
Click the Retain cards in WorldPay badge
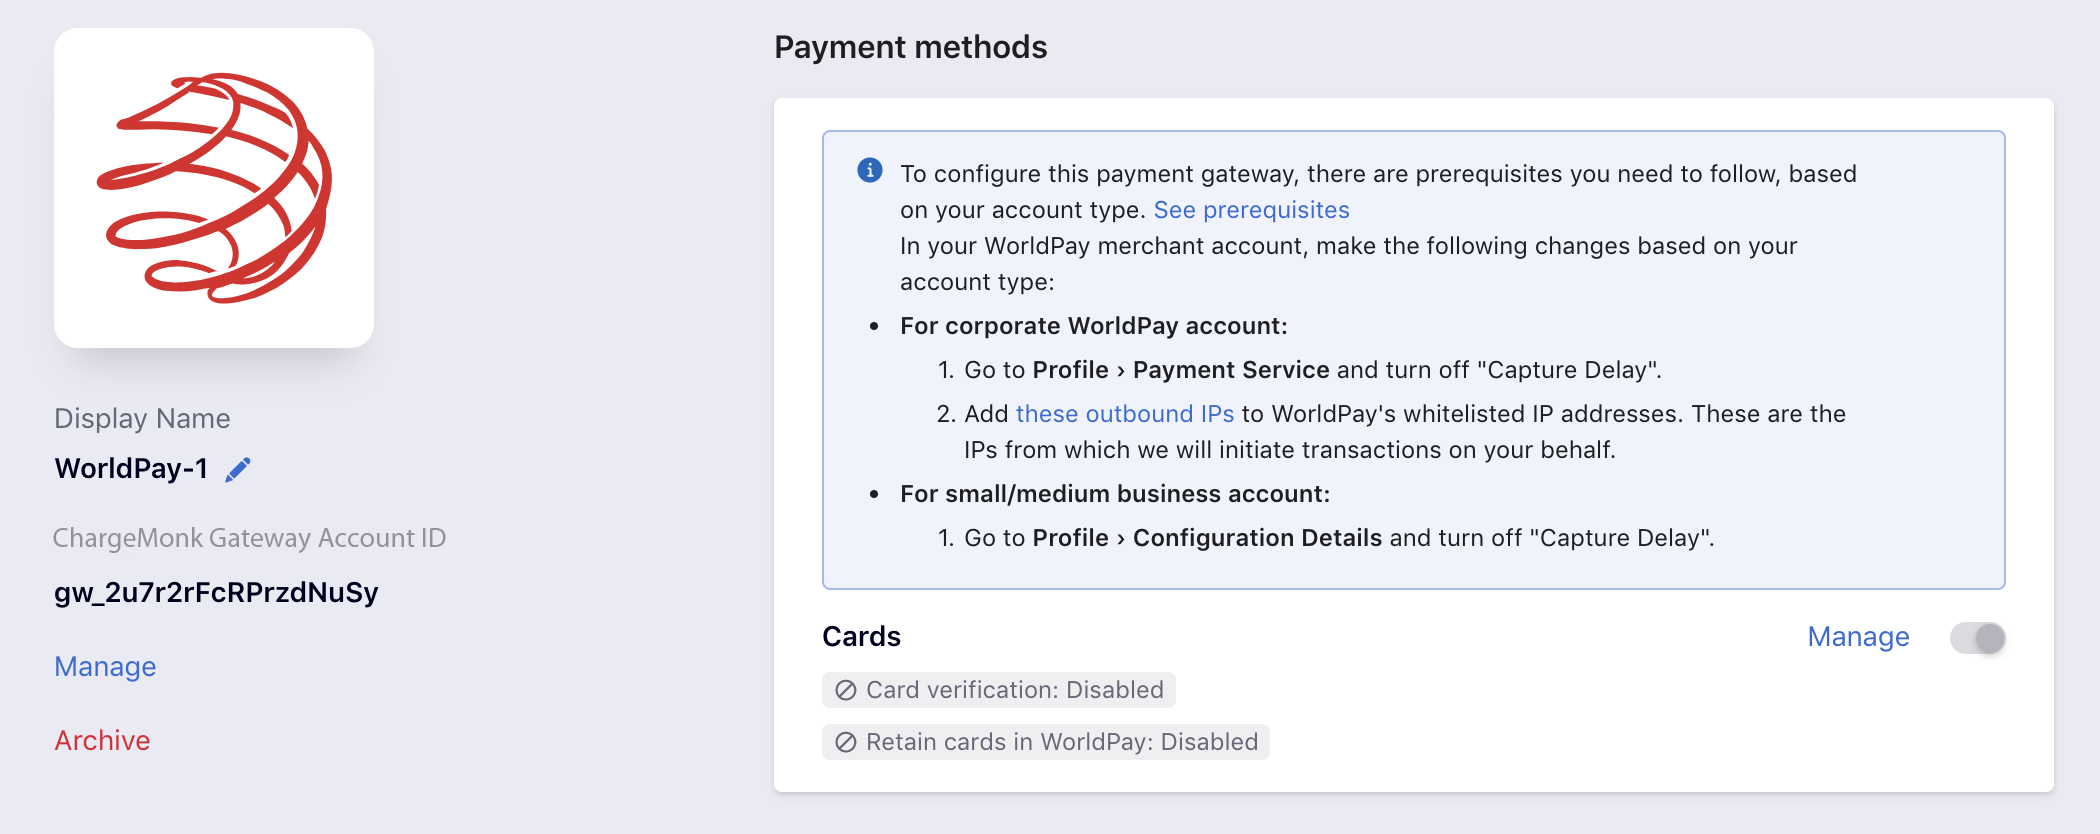tap(1046, 742)
